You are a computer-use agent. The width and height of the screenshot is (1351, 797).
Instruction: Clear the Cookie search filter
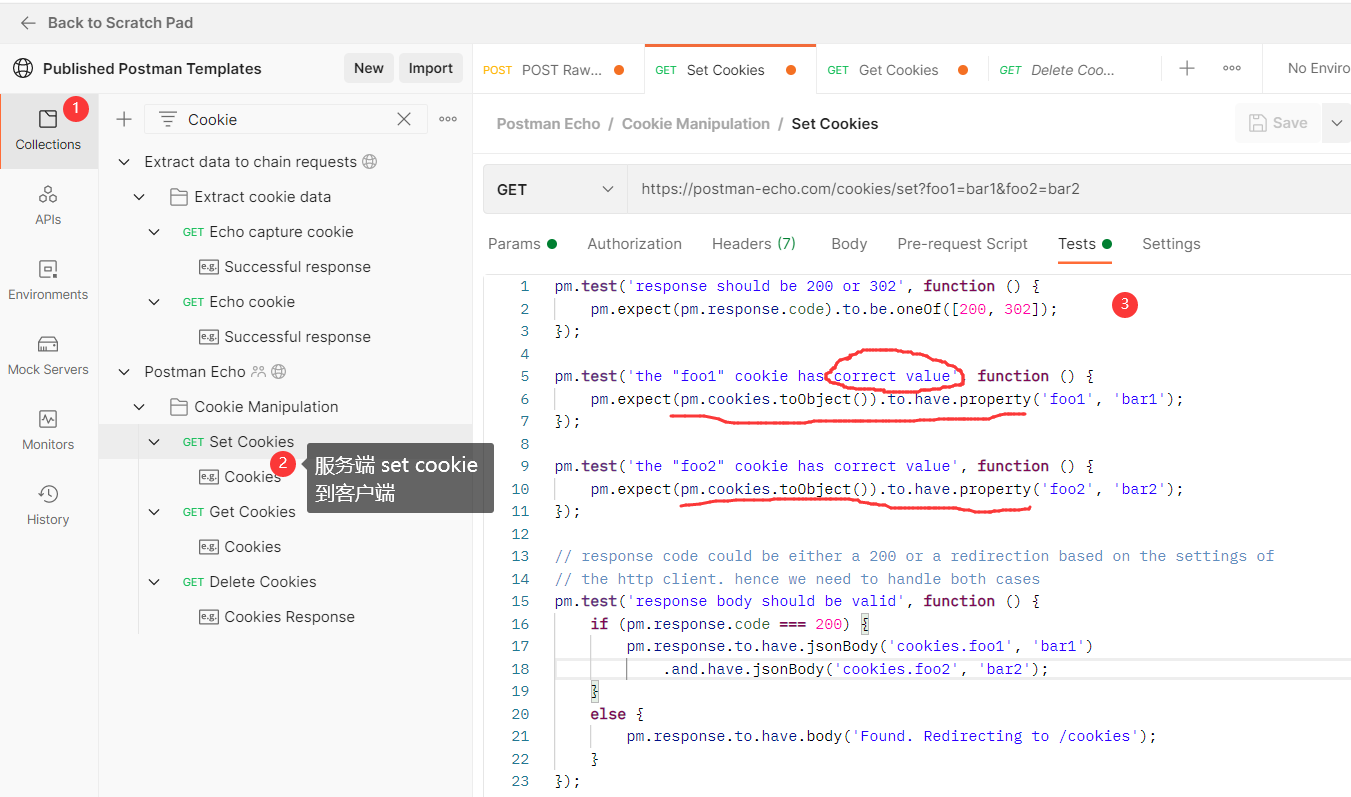coord(404,119)
